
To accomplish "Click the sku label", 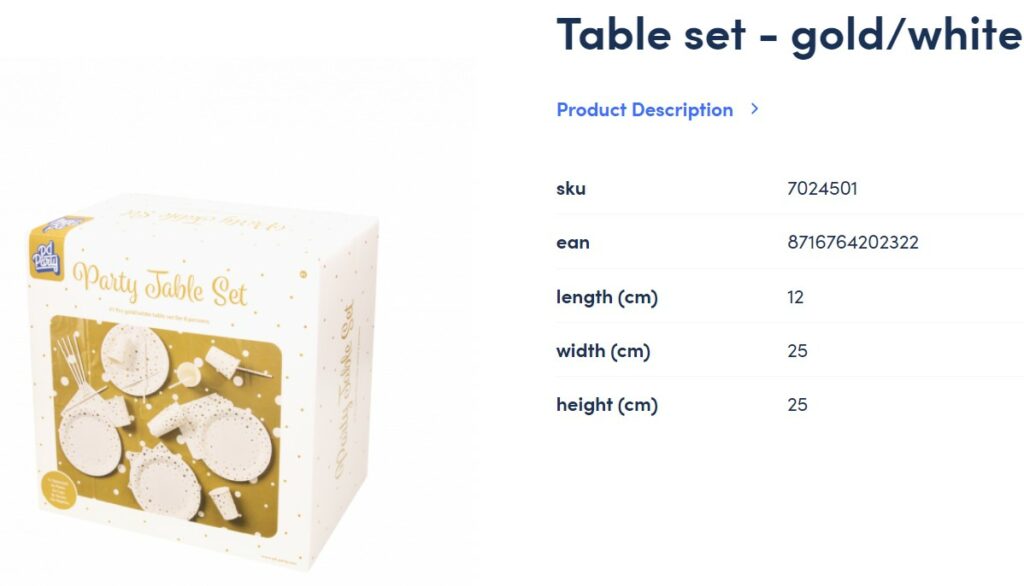I will tap(571, 189).
